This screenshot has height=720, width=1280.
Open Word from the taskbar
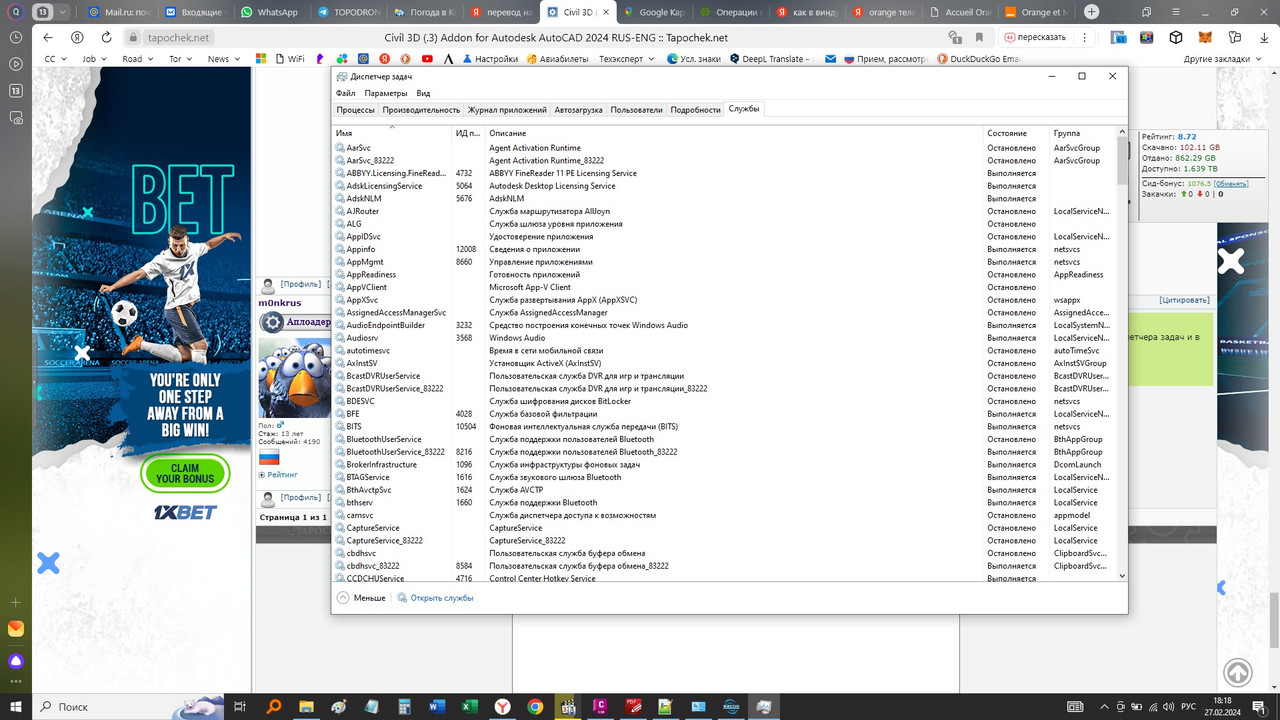[437, 707]
